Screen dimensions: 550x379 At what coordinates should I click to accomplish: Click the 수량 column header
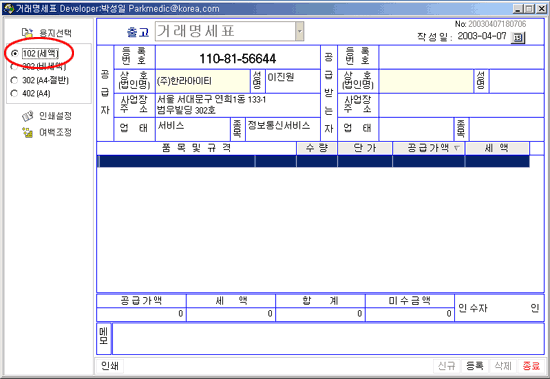(317, 148)
